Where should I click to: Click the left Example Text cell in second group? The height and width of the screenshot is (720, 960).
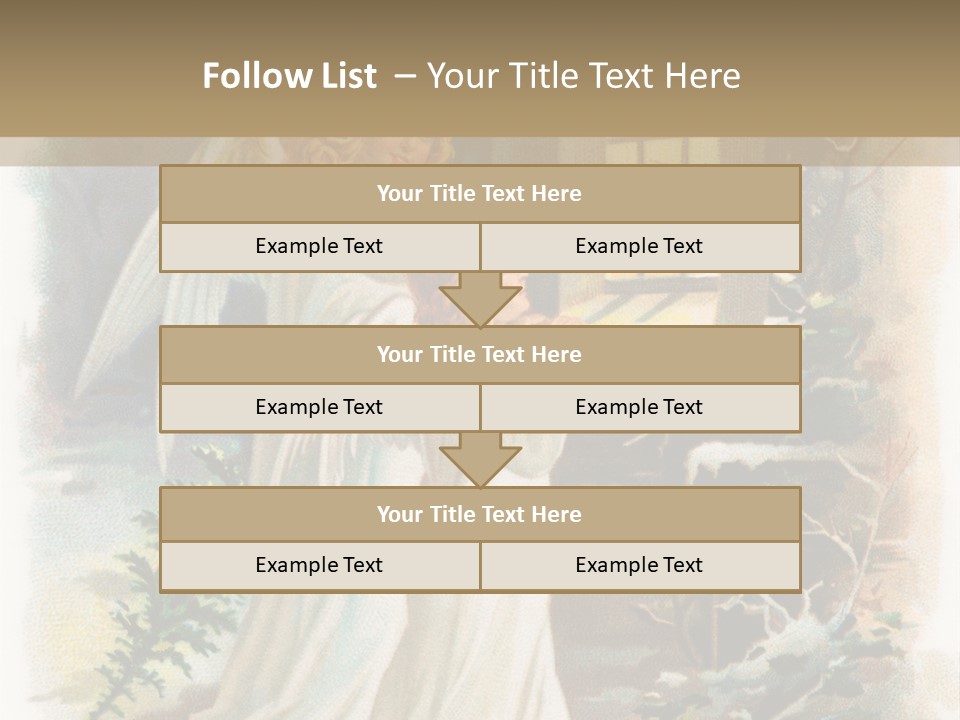click(x=319, y=407)
